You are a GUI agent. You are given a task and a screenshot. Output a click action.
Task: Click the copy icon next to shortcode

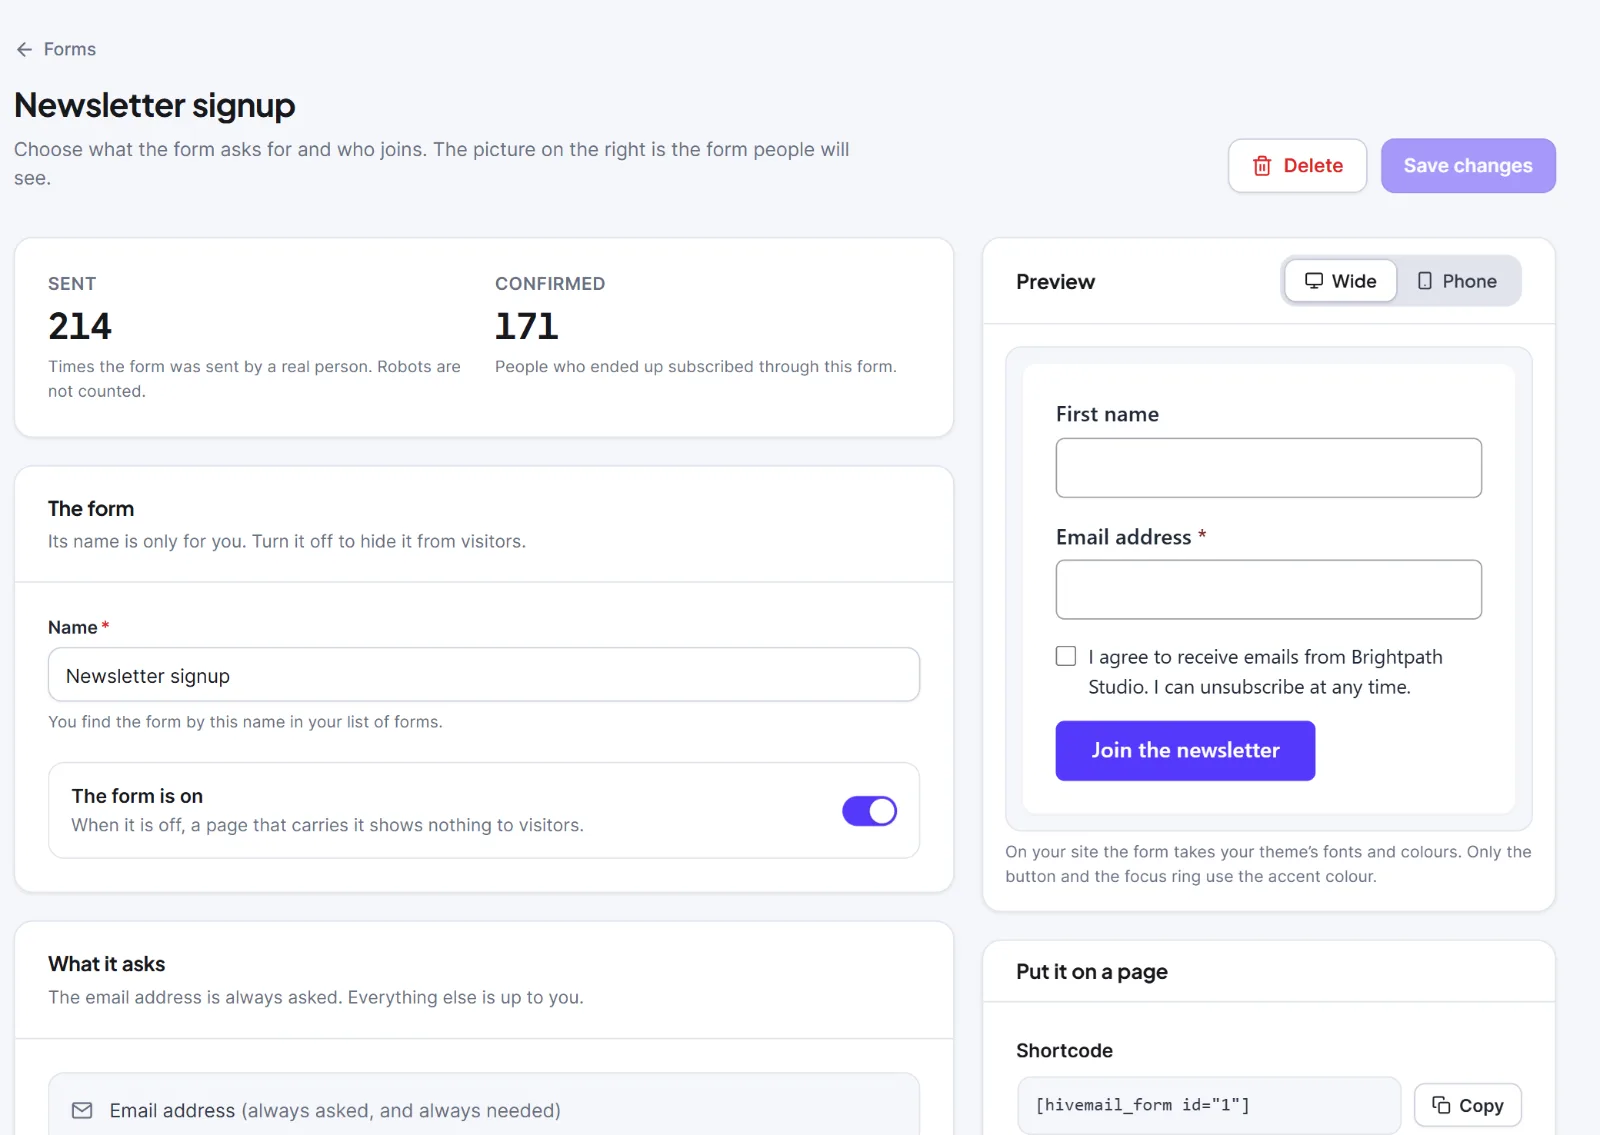(x=1441, y=1105)
